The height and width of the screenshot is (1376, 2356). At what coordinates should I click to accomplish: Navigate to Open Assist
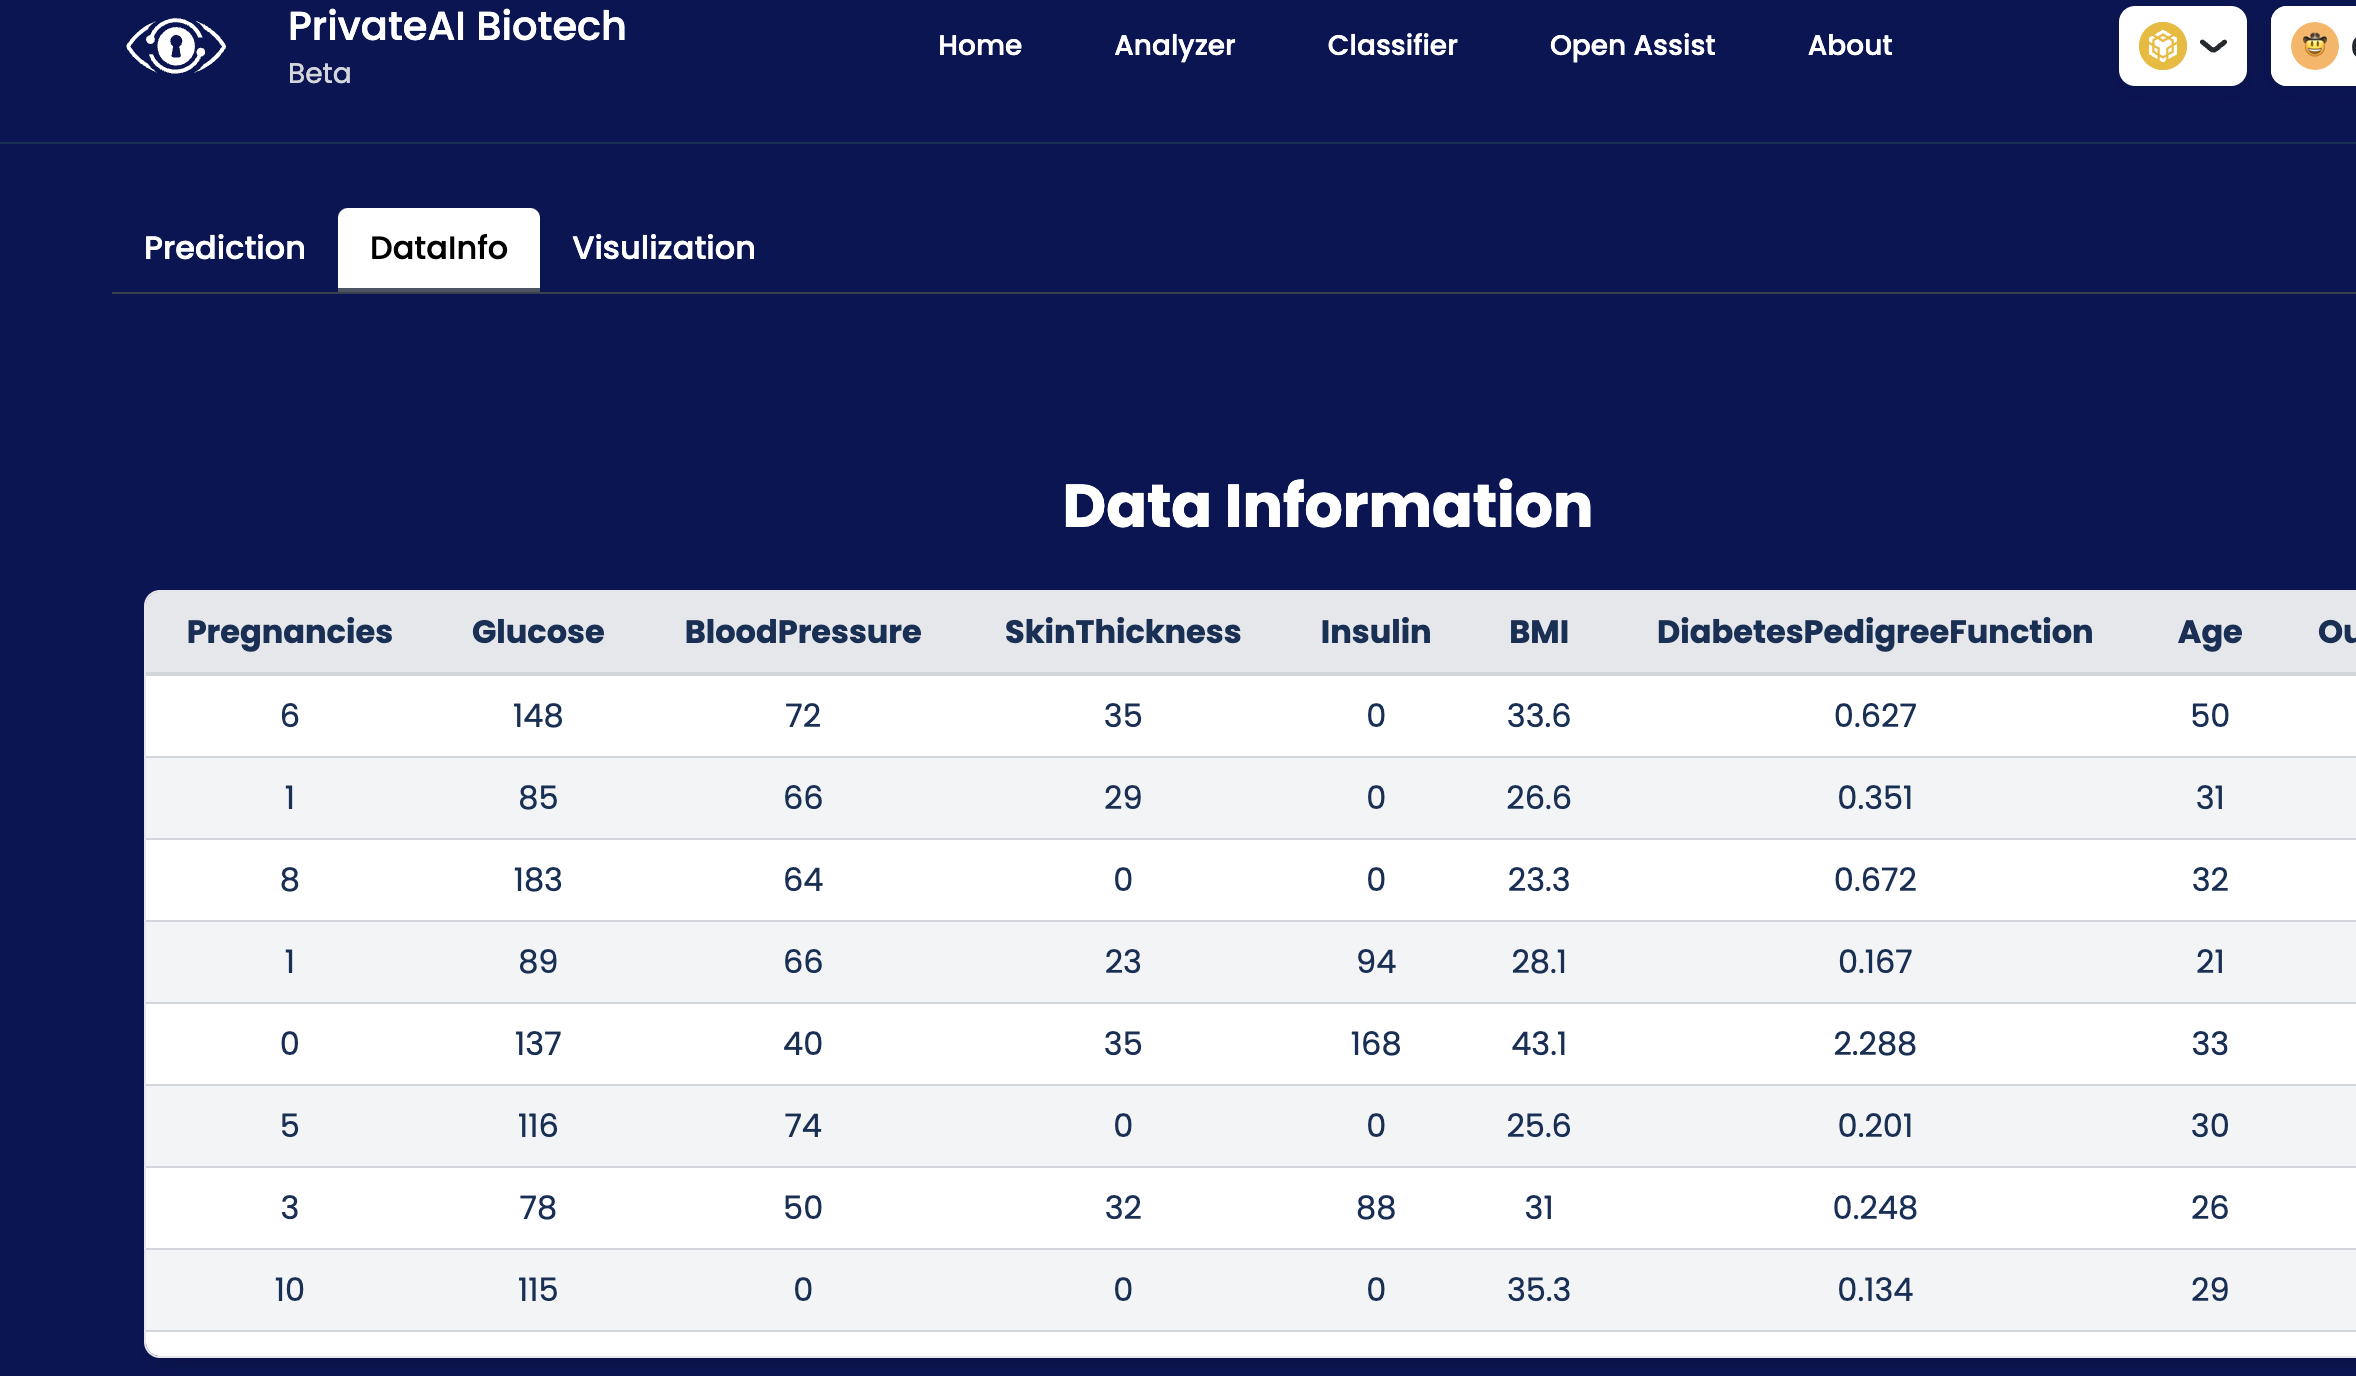[1631, 45]
